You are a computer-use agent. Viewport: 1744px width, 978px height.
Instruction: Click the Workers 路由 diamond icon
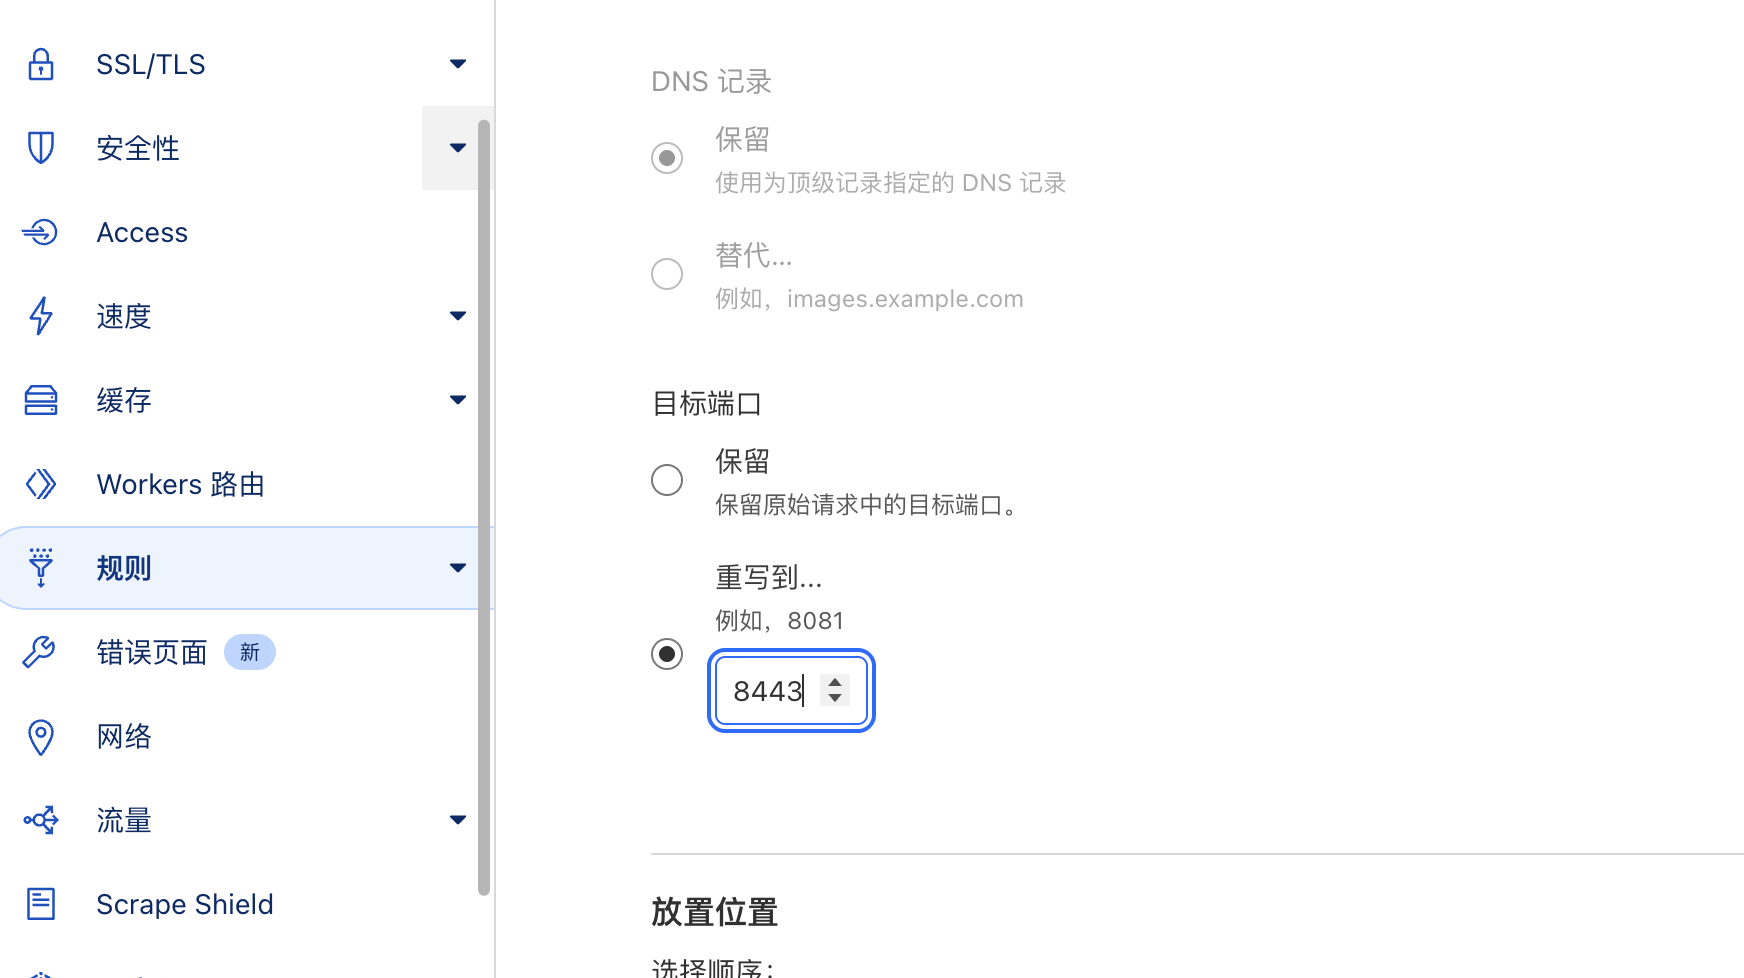(41, 484)
